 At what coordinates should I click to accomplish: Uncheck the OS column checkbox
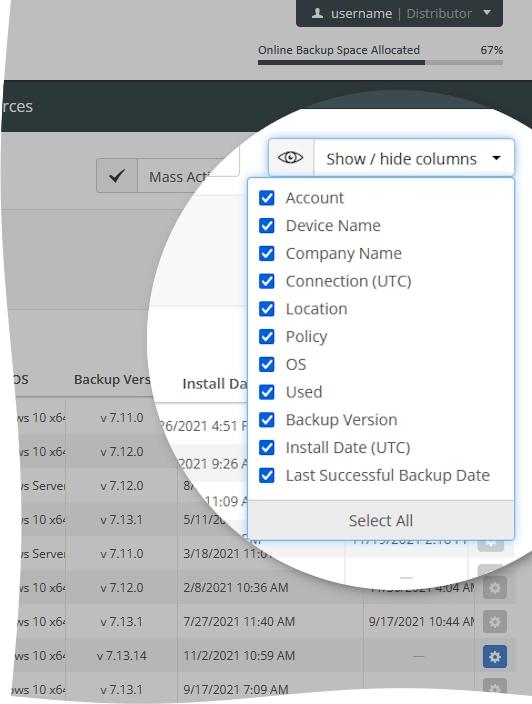267,364
